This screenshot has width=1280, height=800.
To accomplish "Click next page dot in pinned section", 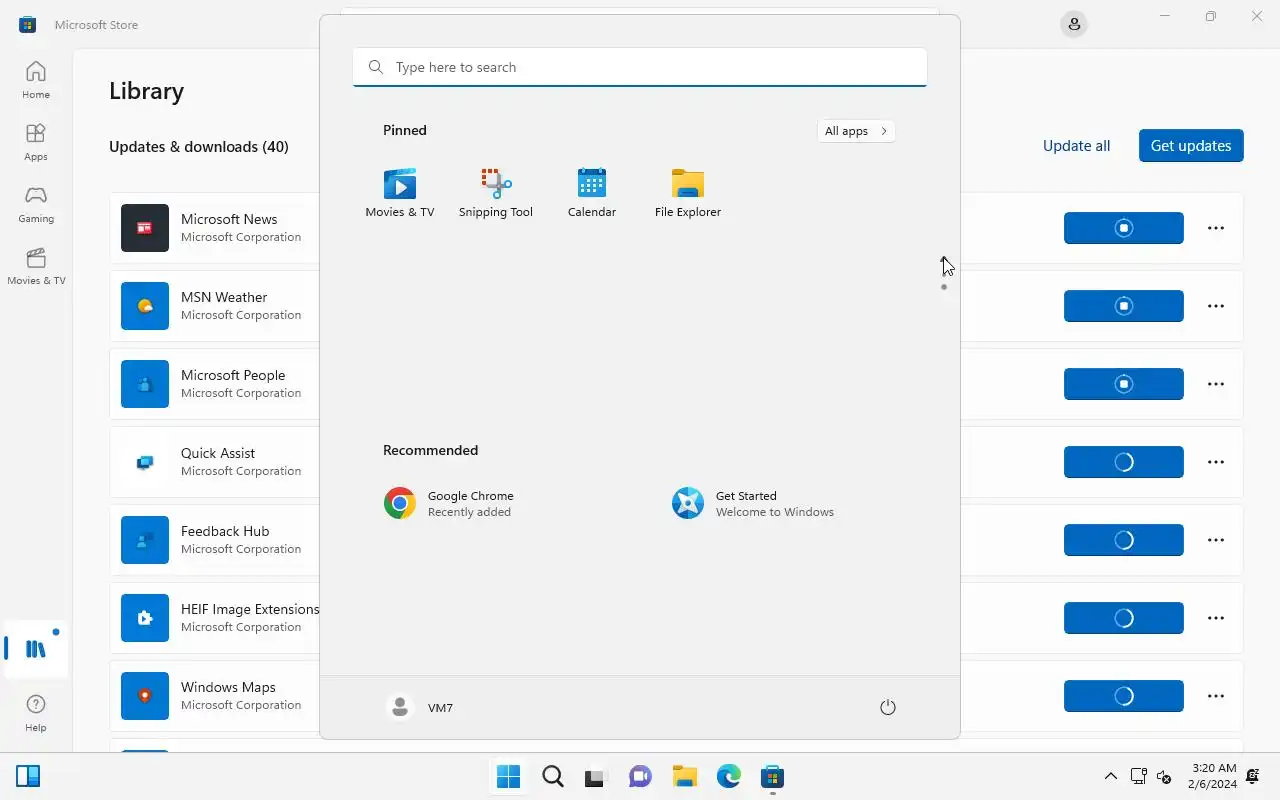I will pos(944,287).
